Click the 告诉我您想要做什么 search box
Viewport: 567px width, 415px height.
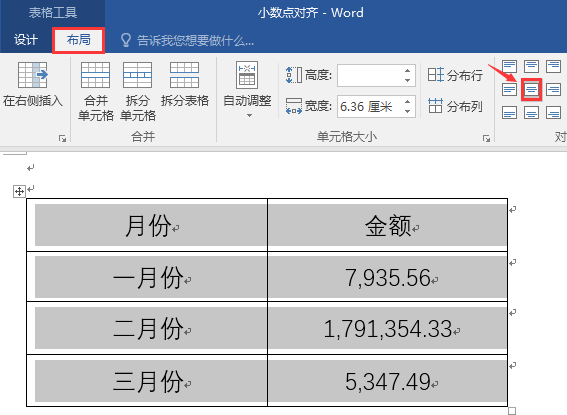pos(195,40)
